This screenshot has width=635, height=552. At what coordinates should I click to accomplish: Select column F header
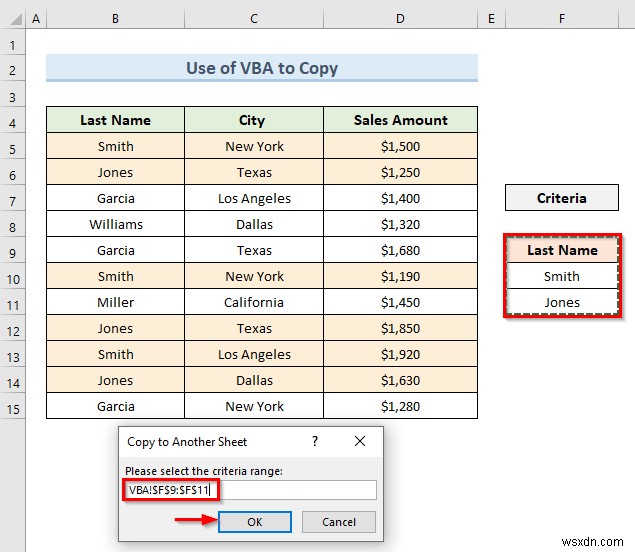(x=562, y=19)
